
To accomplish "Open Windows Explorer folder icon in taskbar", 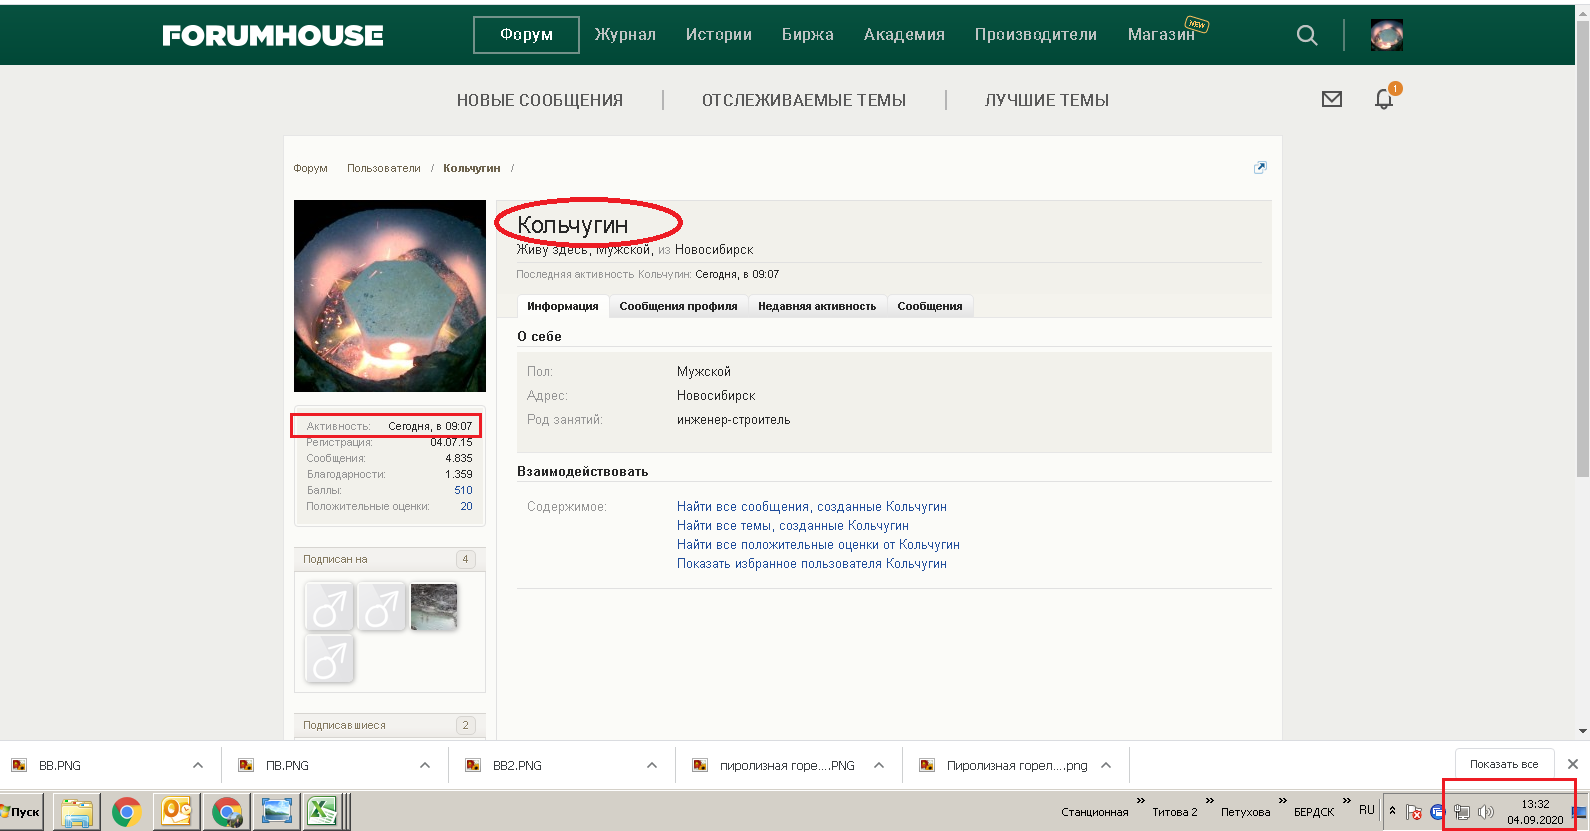I will 76,811.
